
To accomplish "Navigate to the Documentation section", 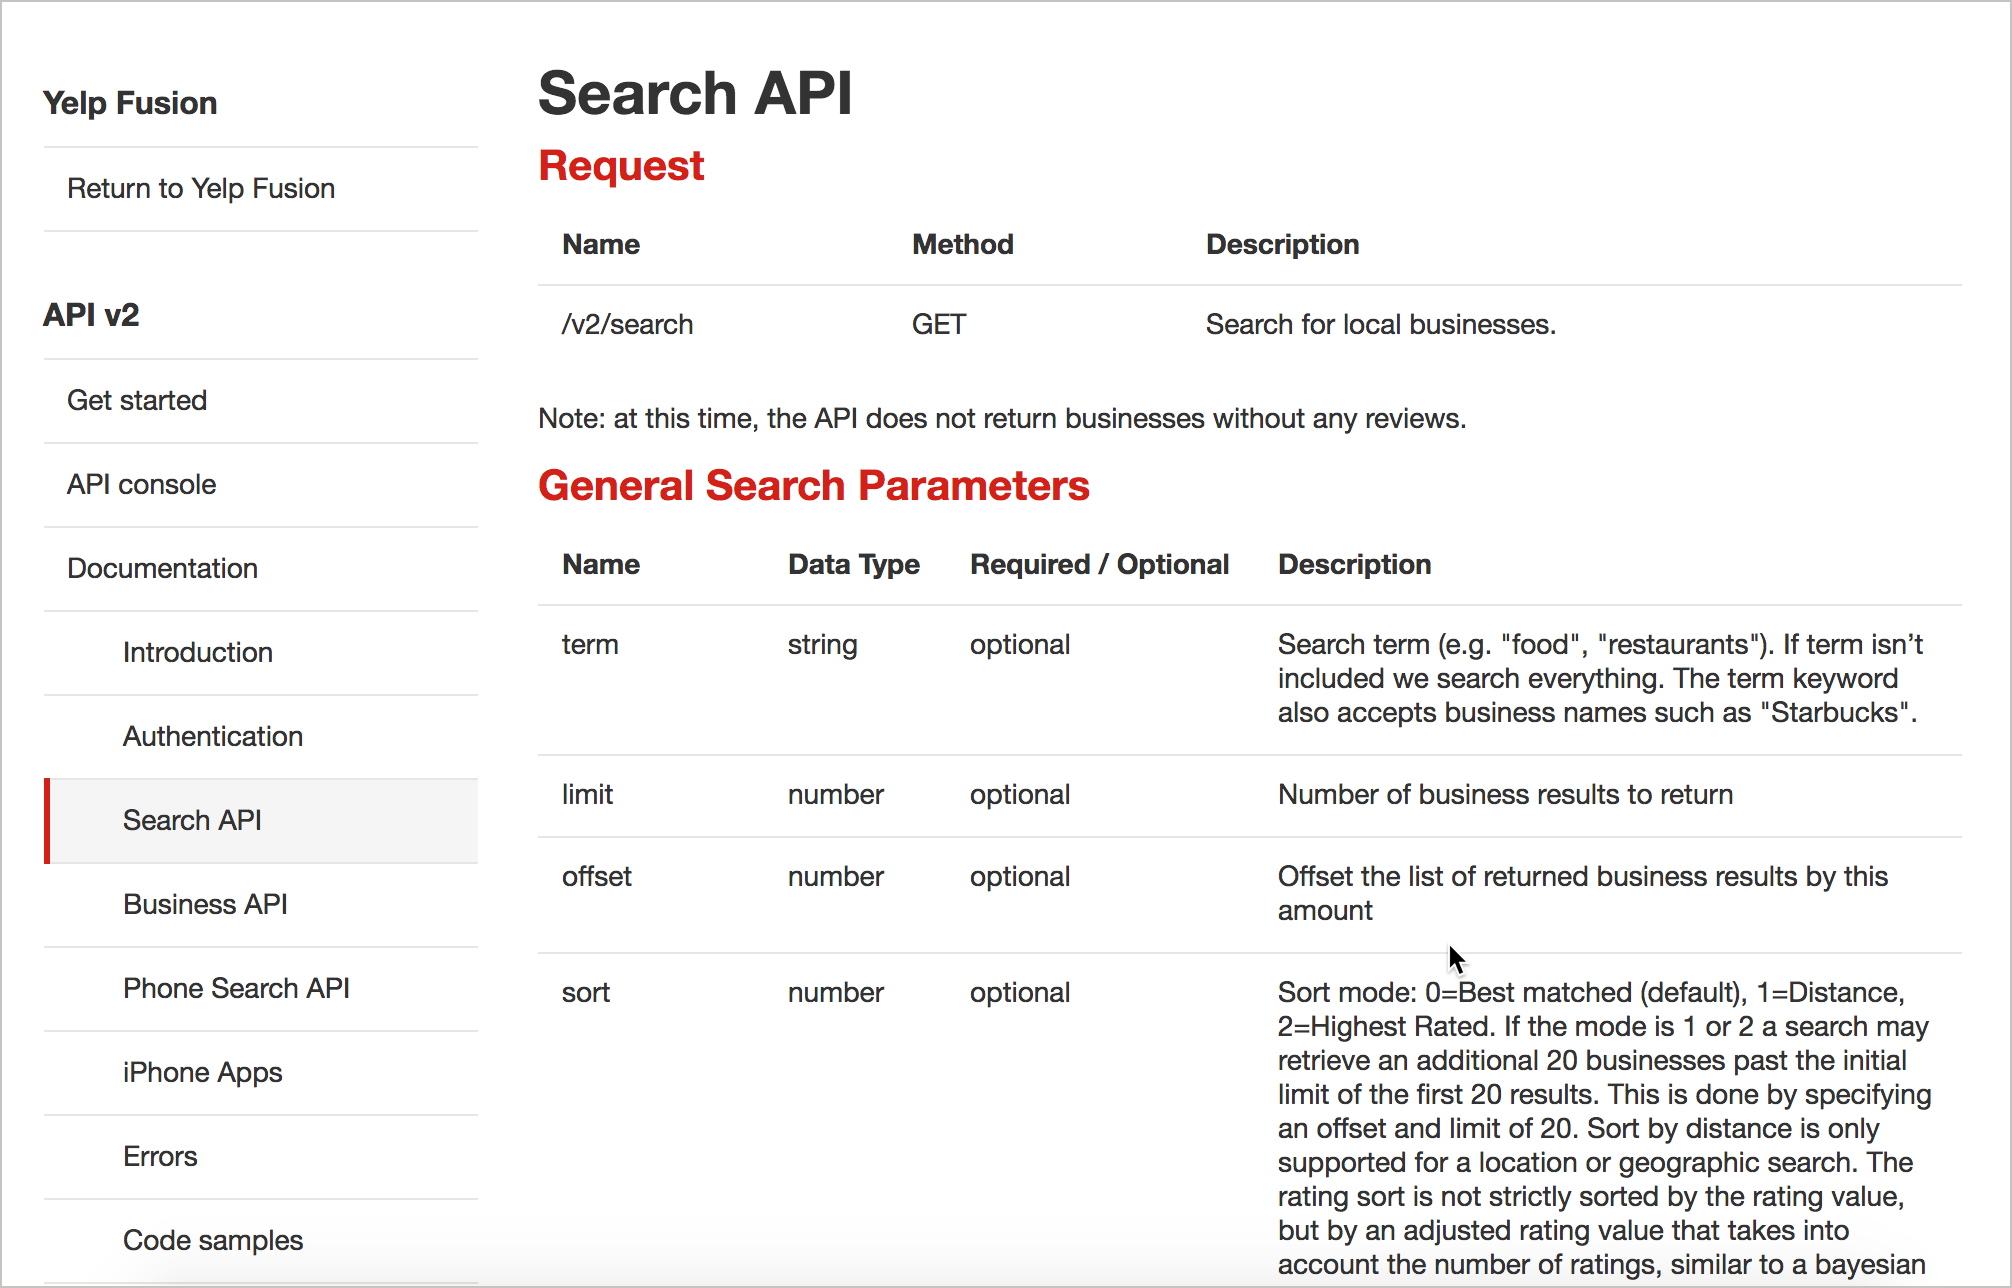I will coord(162,568).
